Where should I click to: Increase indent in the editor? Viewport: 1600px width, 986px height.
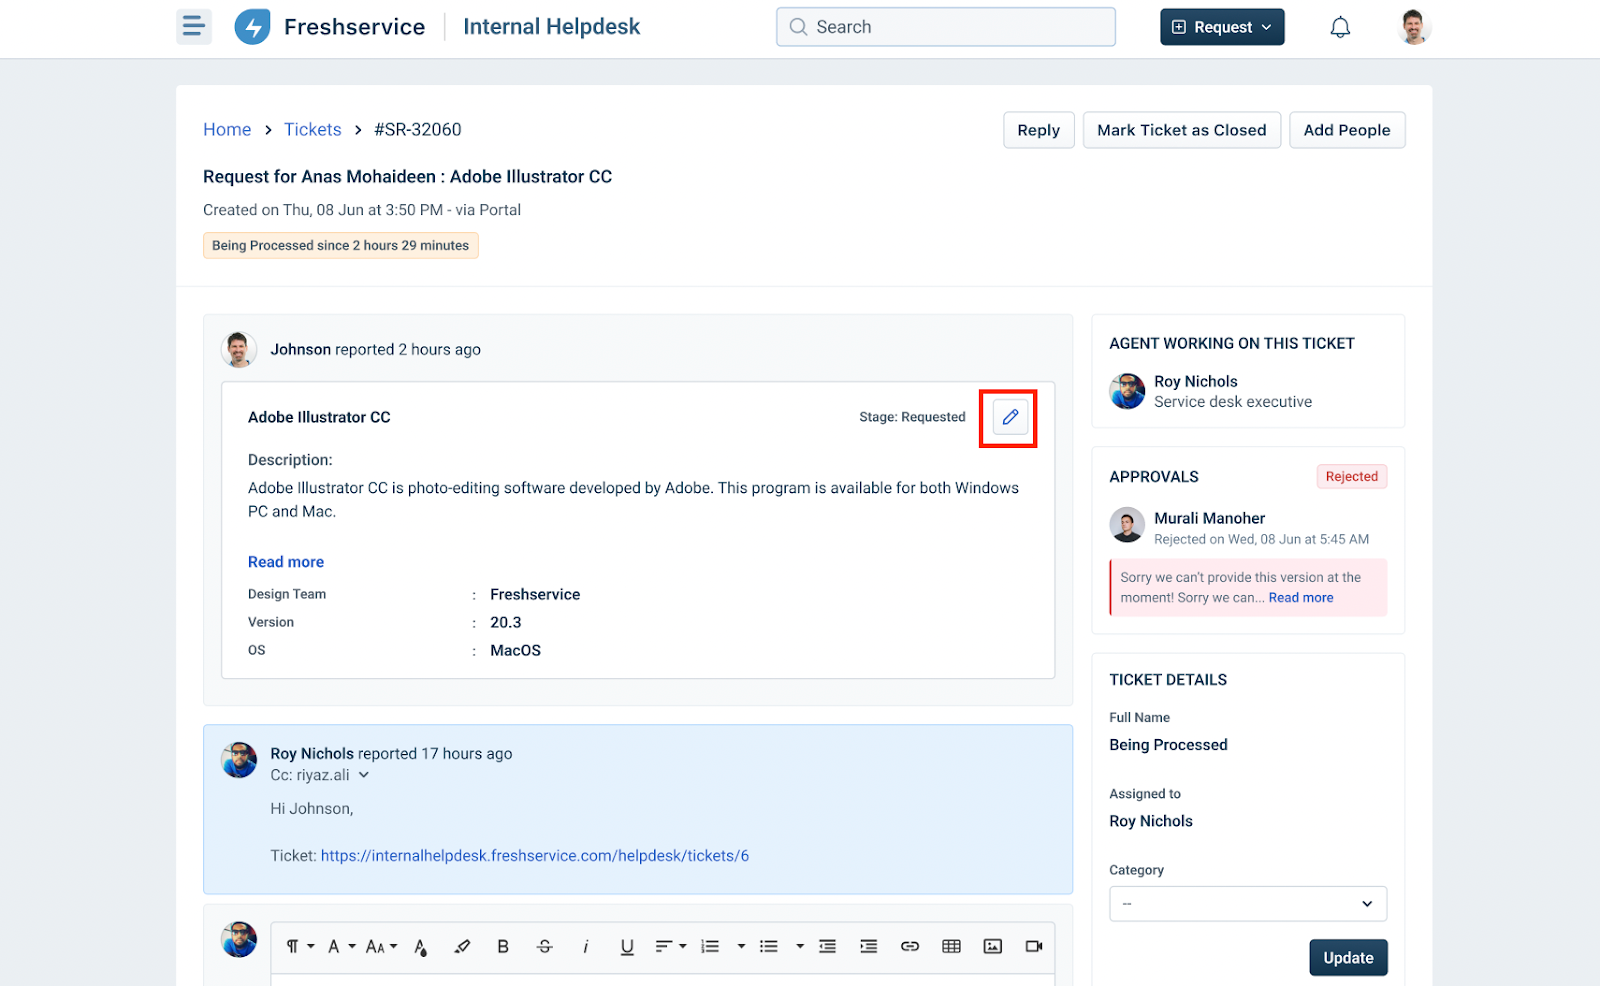click(x=868, y=946)
